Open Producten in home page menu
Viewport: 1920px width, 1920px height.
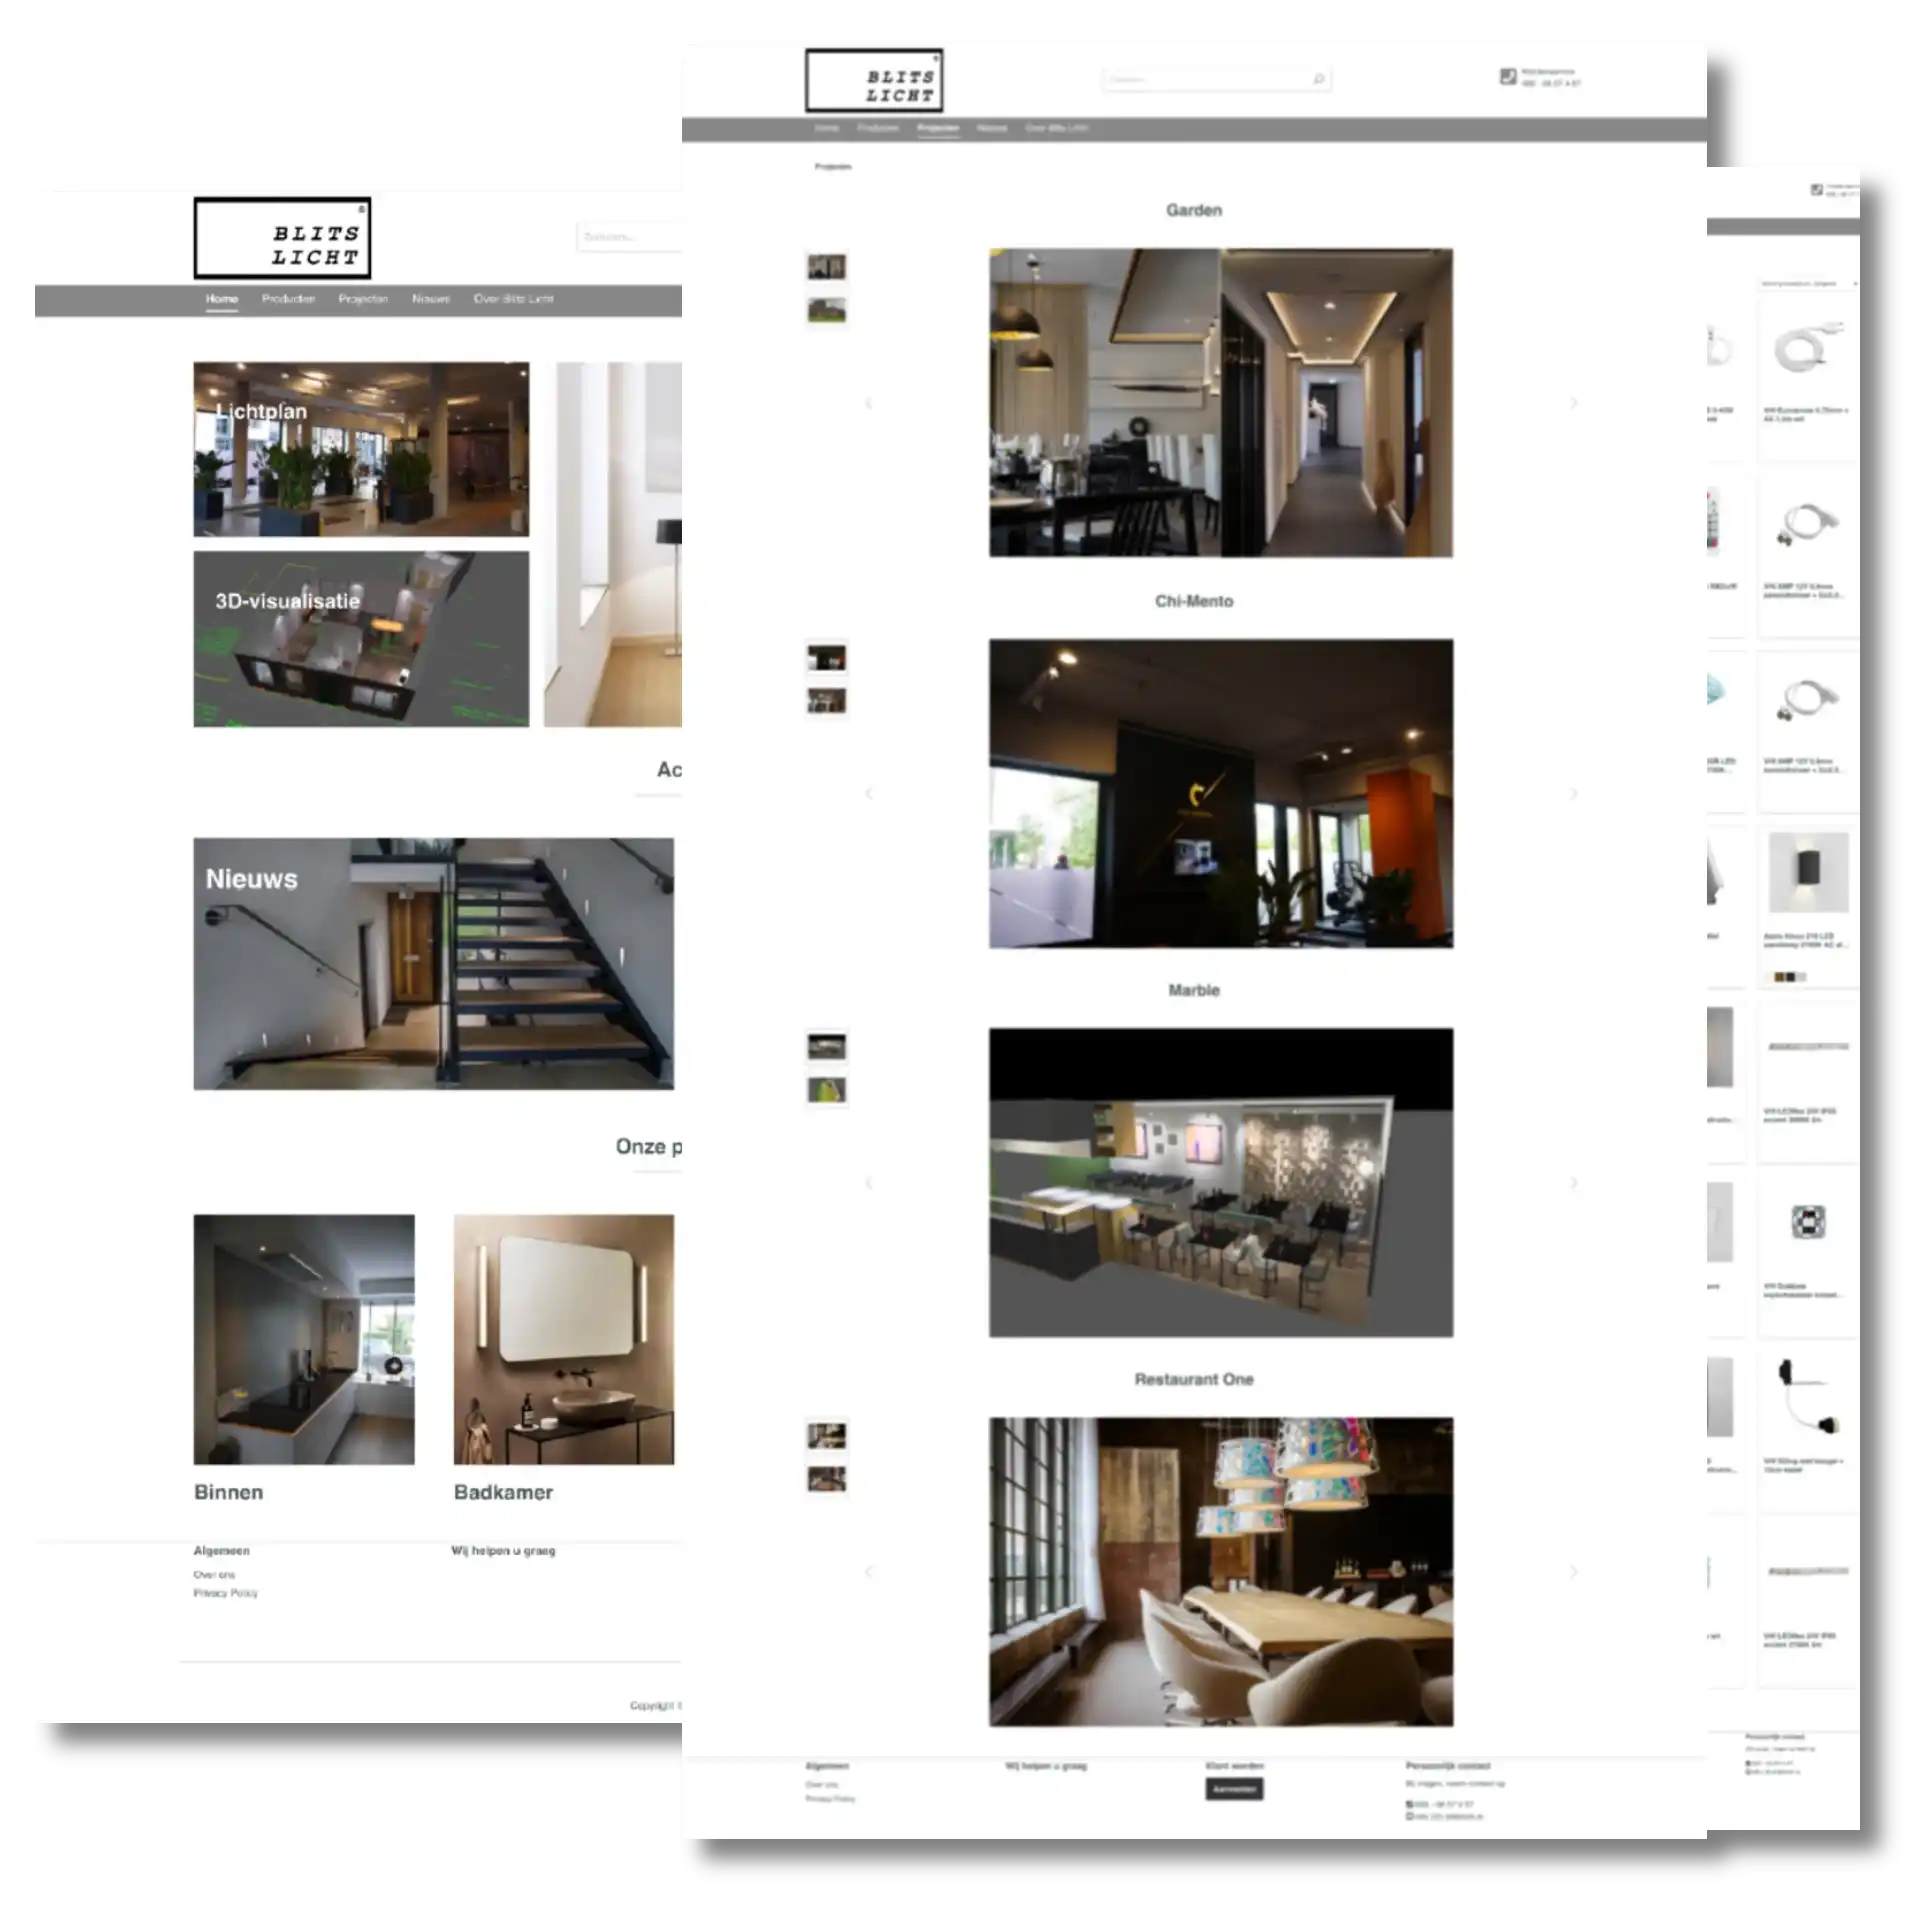tap(288, 299)
